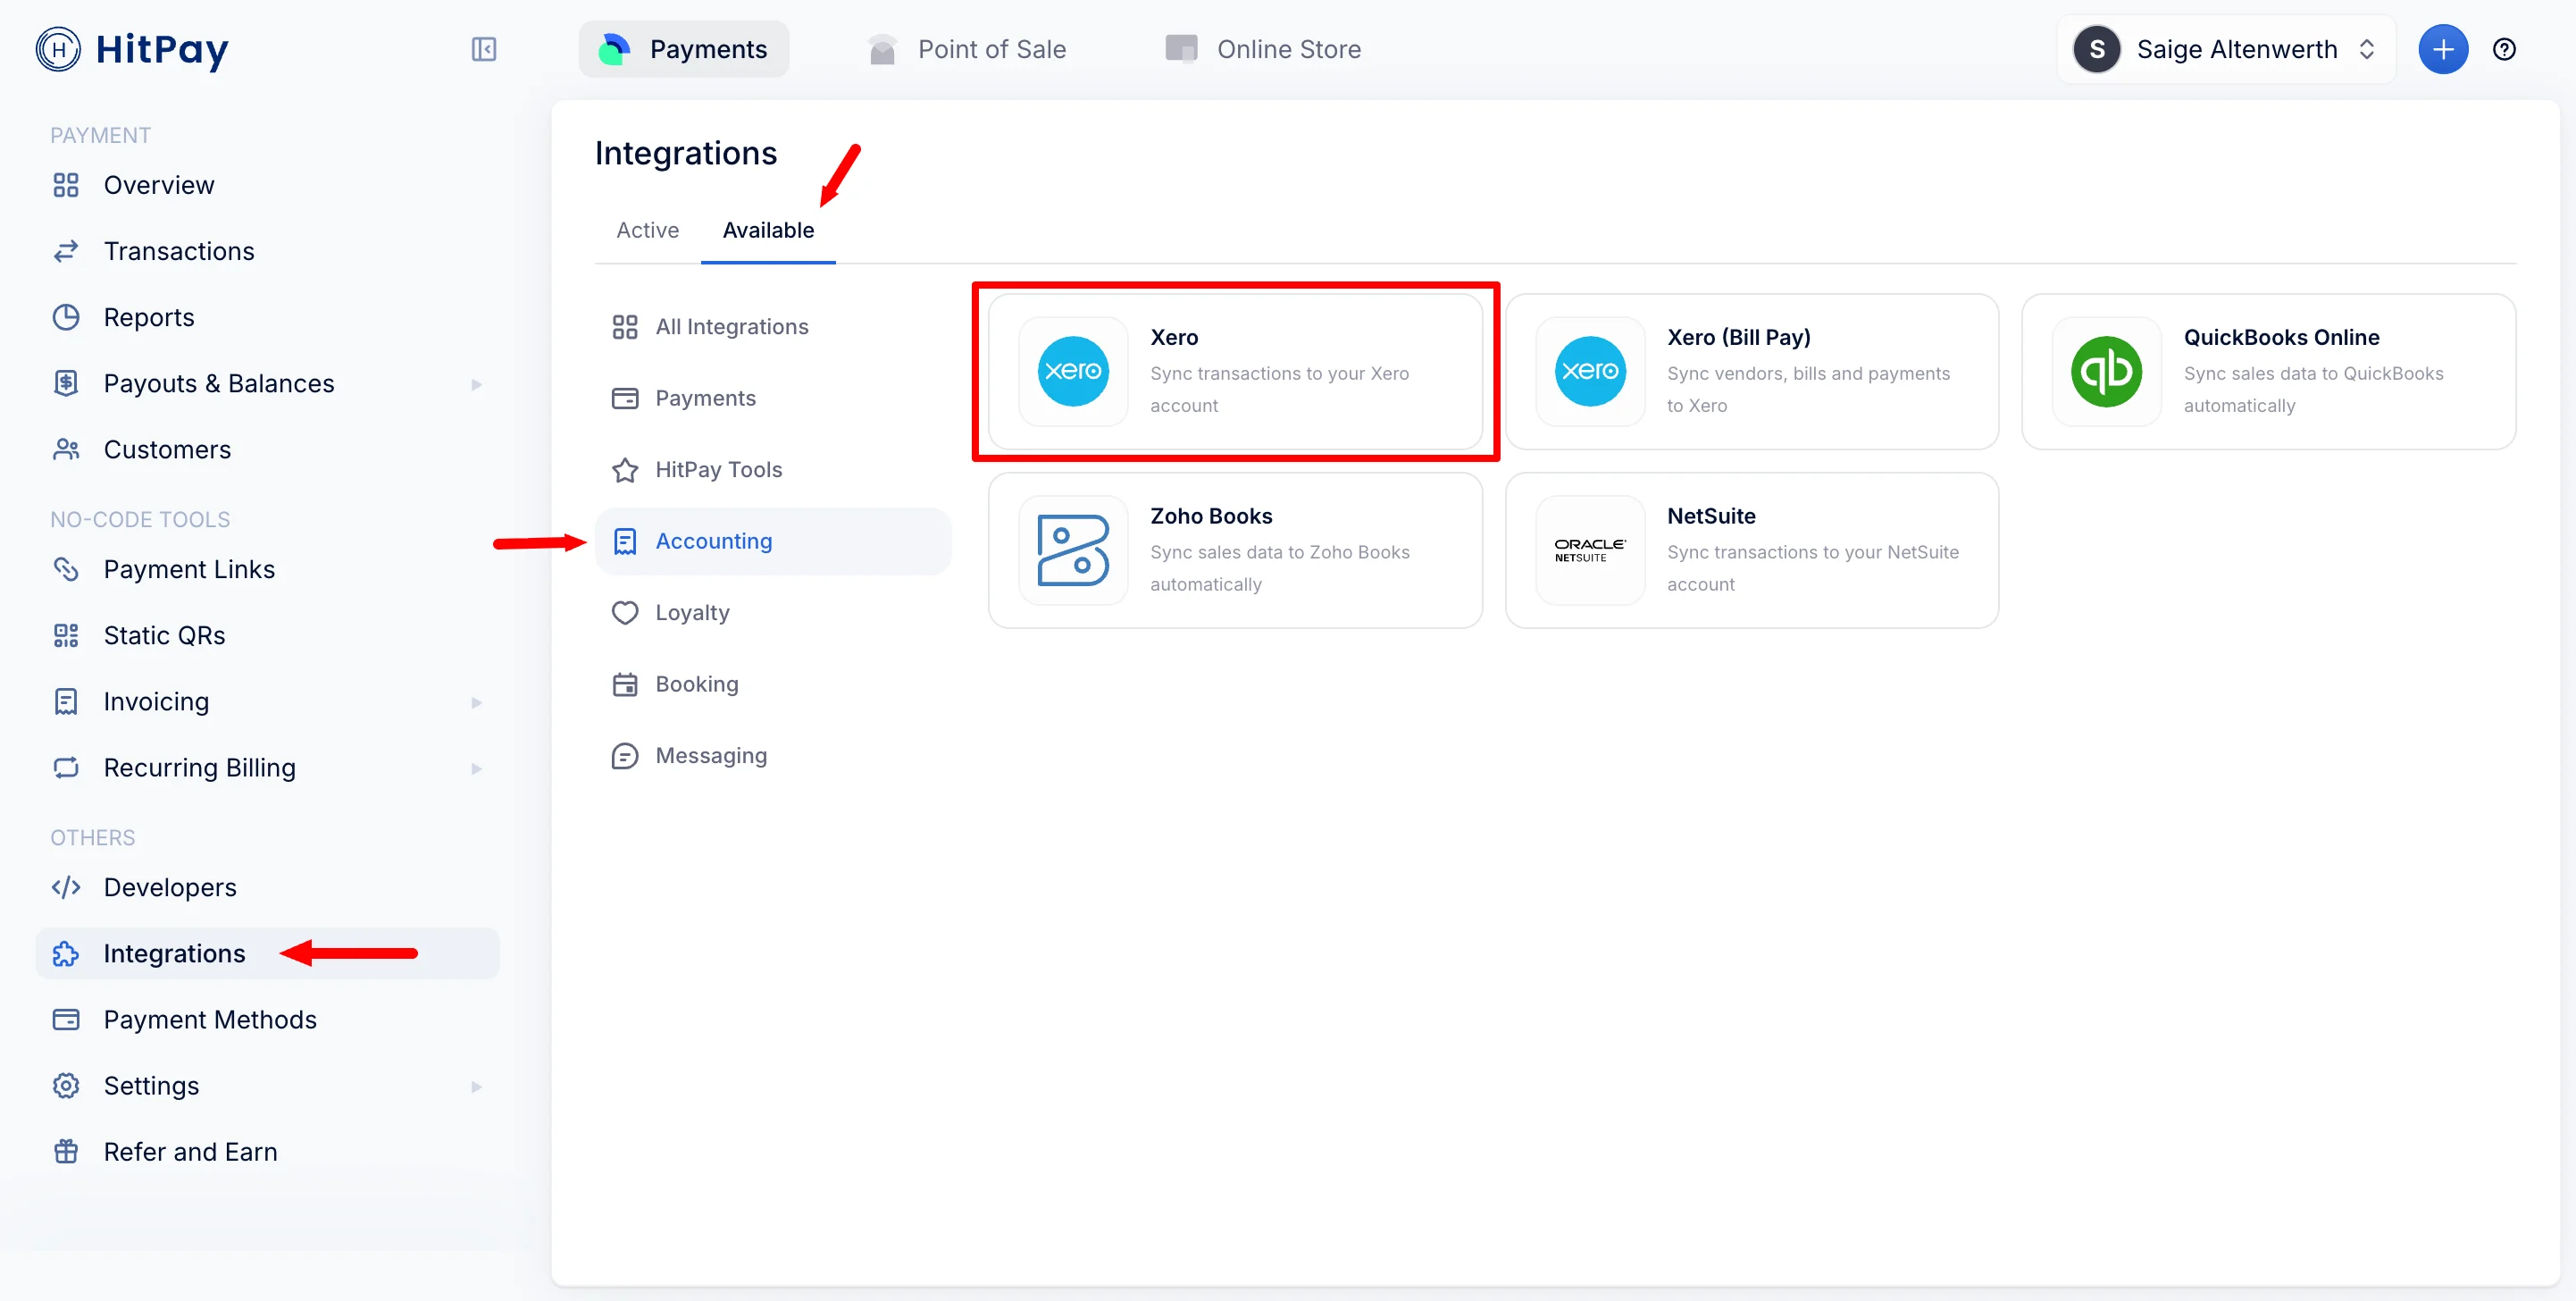Image resolution: width=2576 pixels, height=1301 pixels.
Task: Click the Payment Methods card icon
Action: tap(66, 1019)
